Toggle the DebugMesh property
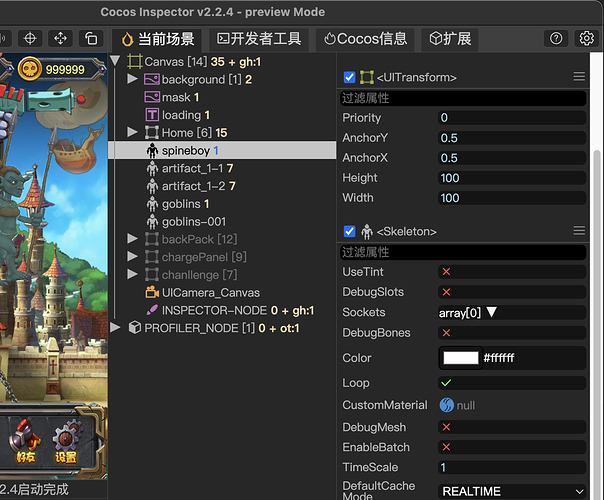The width and height of the screenshot is (604, 500). click(x=446, y=427)
